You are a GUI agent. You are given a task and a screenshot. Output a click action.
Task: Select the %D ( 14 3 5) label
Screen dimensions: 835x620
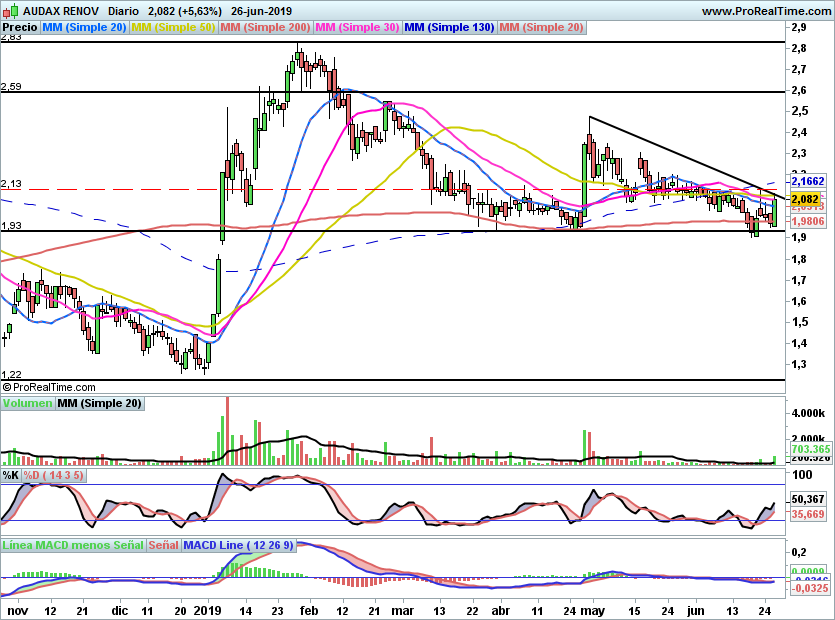53,475
